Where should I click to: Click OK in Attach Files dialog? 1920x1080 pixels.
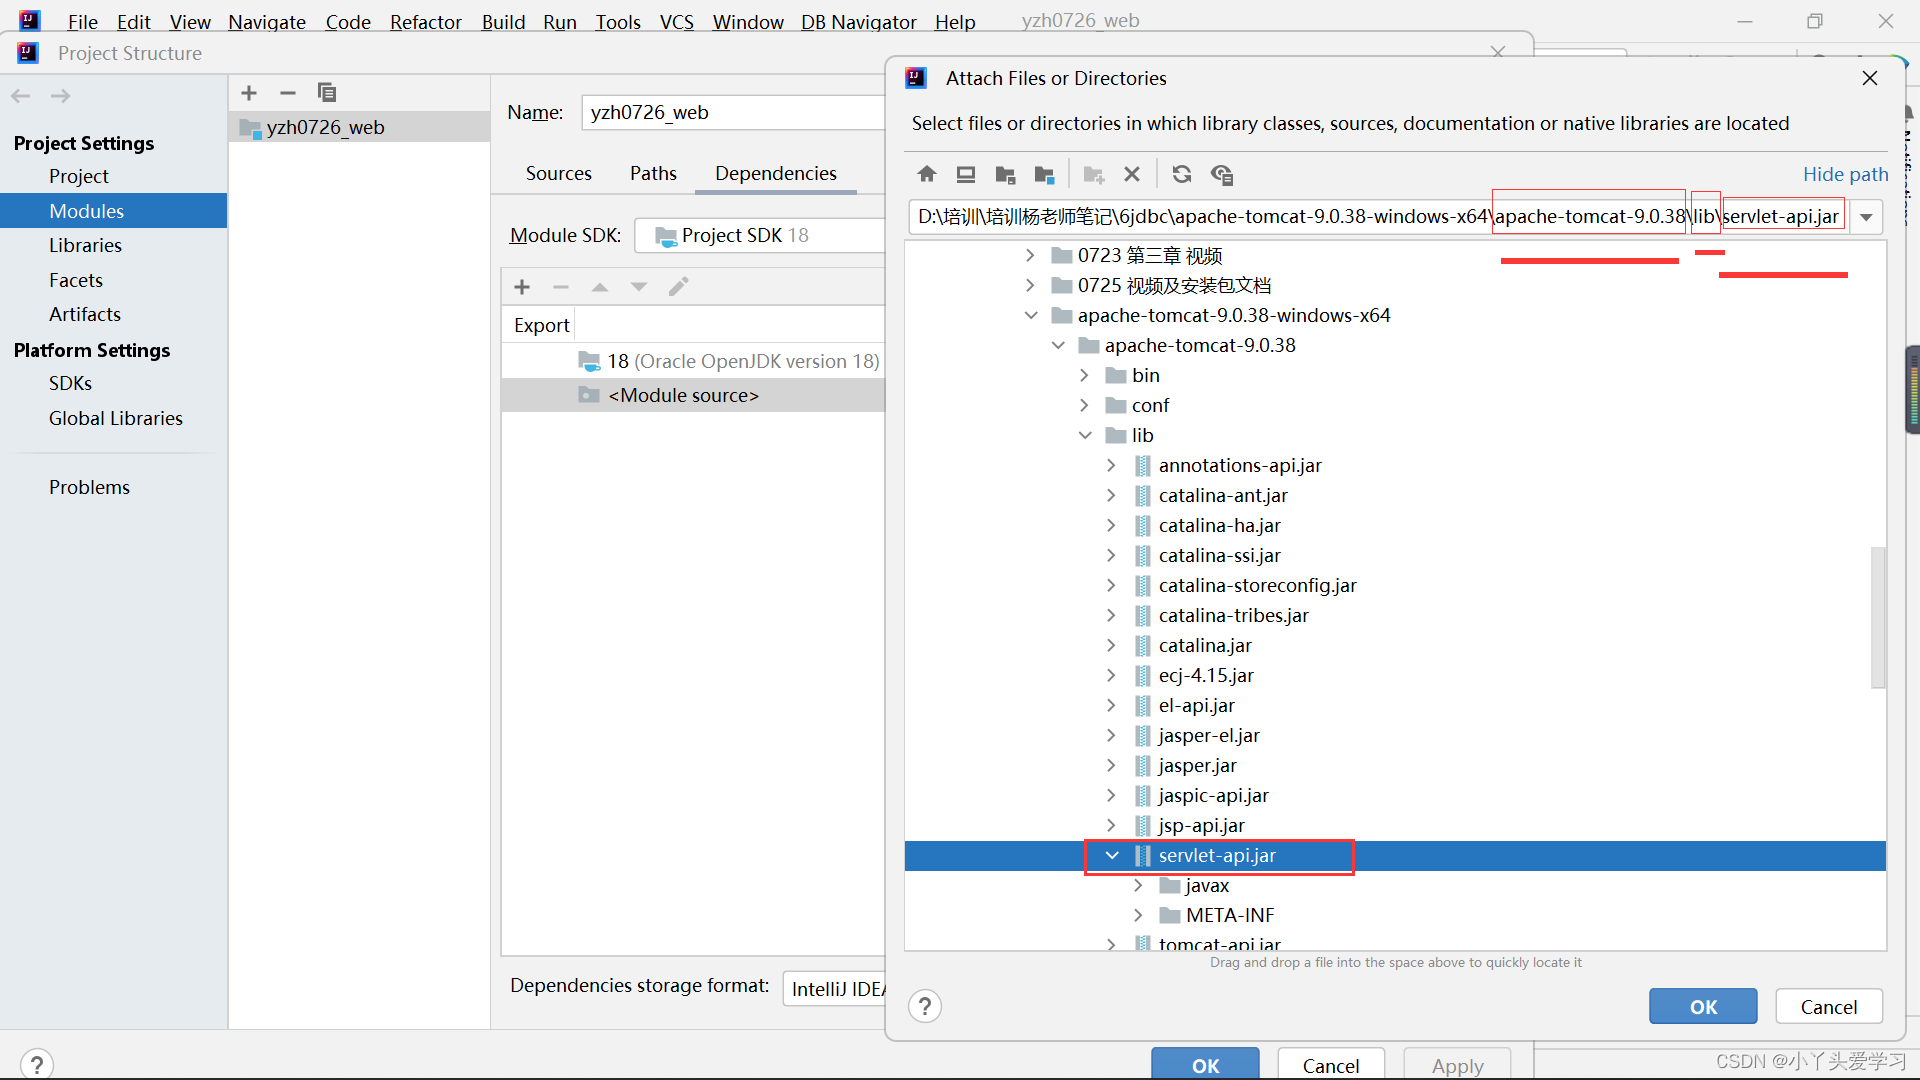click(1703, 1006)
